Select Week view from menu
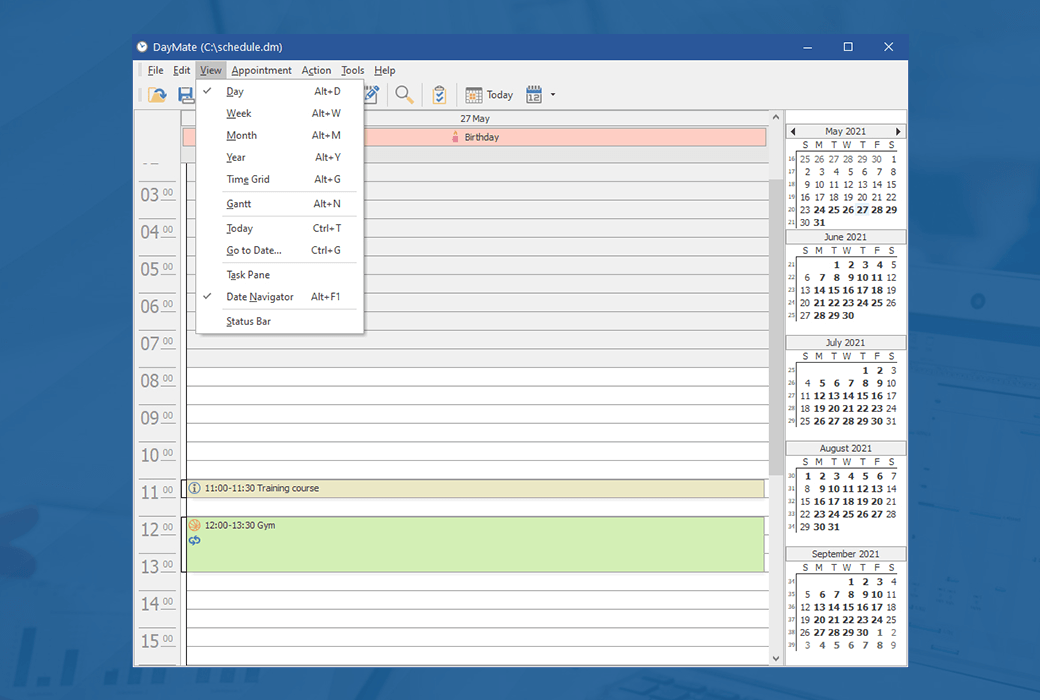 280,113
